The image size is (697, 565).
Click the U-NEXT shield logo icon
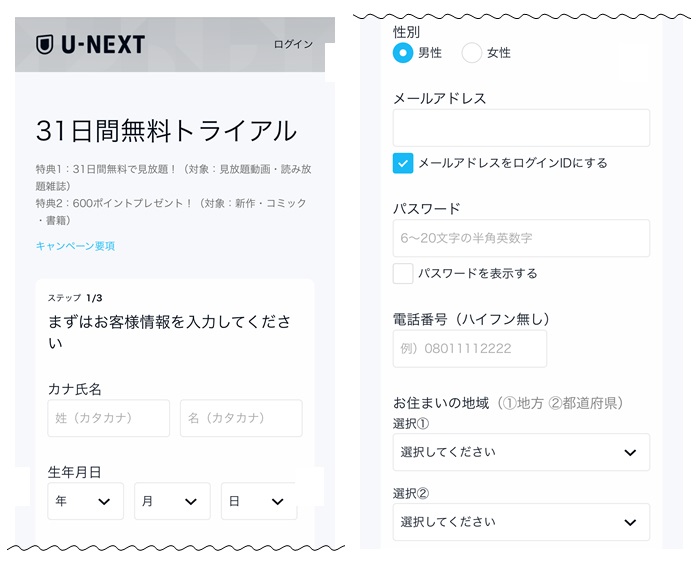pyautogui.click(x=44, y=44)
